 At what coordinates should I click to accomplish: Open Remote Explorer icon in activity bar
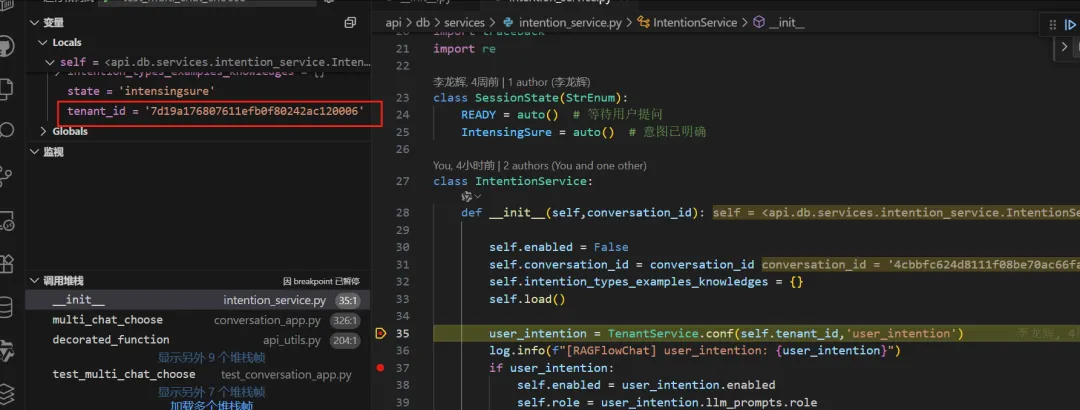6,220
